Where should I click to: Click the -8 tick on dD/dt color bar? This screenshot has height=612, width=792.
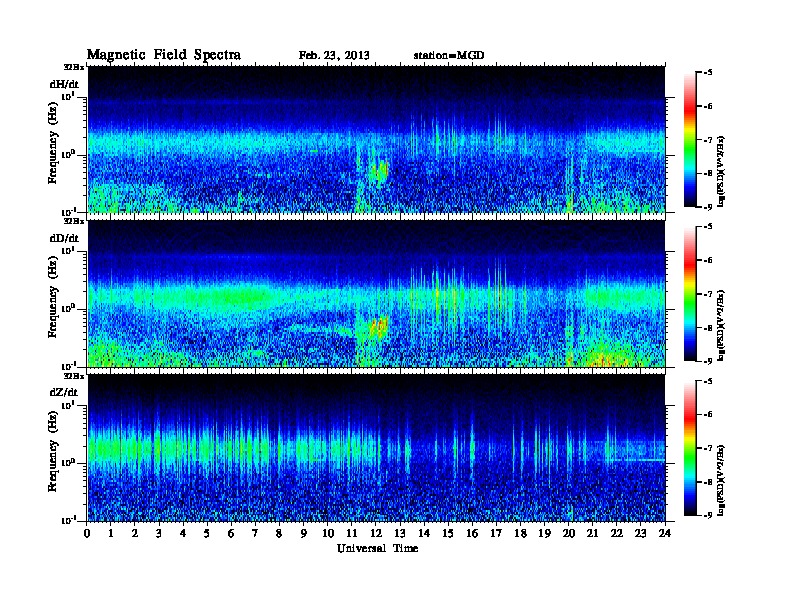pos(708,328)
